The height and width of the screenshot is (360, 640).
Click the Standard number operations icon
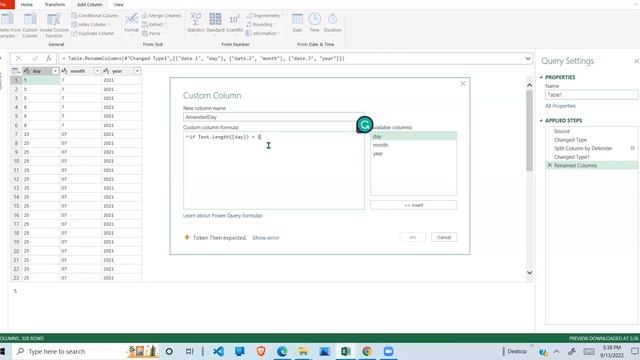pyautogui.click(x=215, y=23)
